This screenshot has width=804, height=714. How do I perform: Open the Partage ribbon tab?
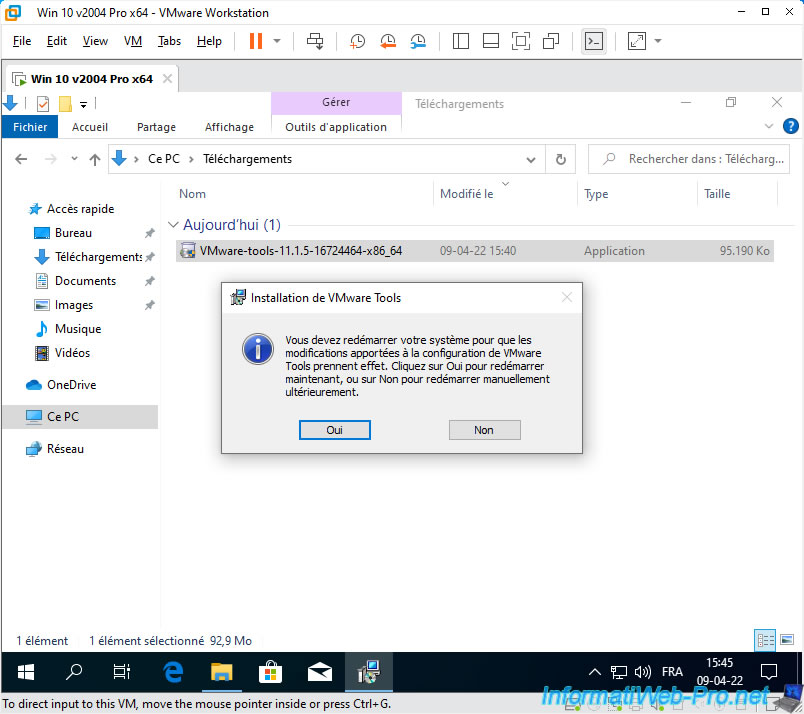[x=156, y=127]
